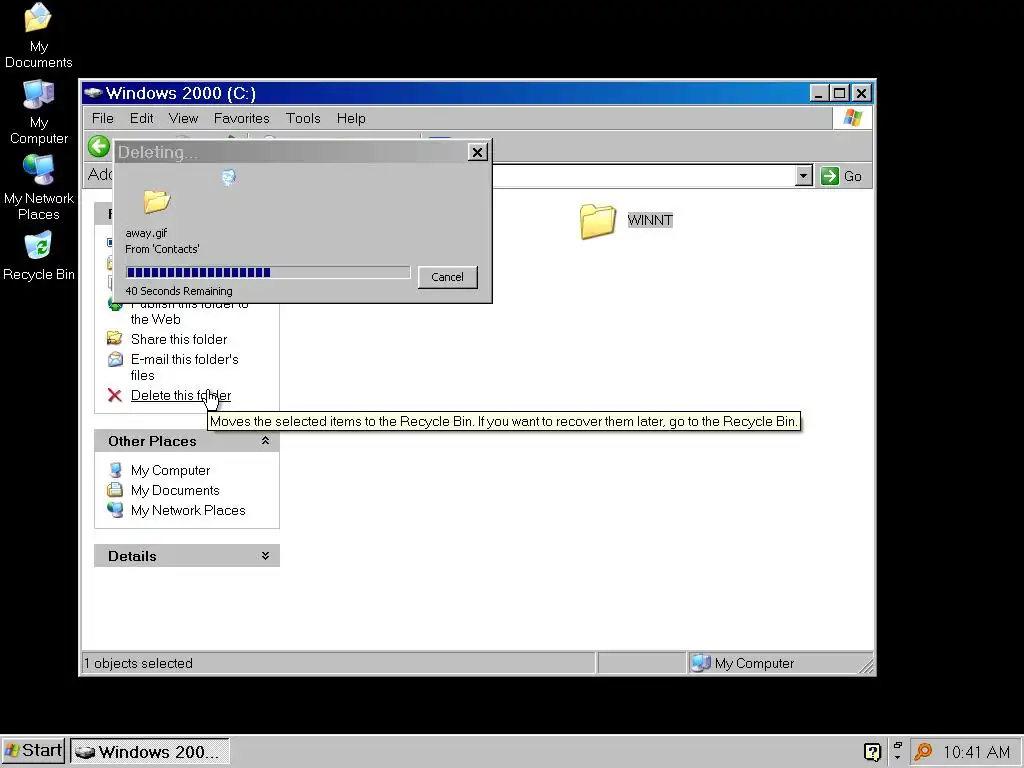
Task: Open My Computer link in Other Places
Action: [170, 470]
